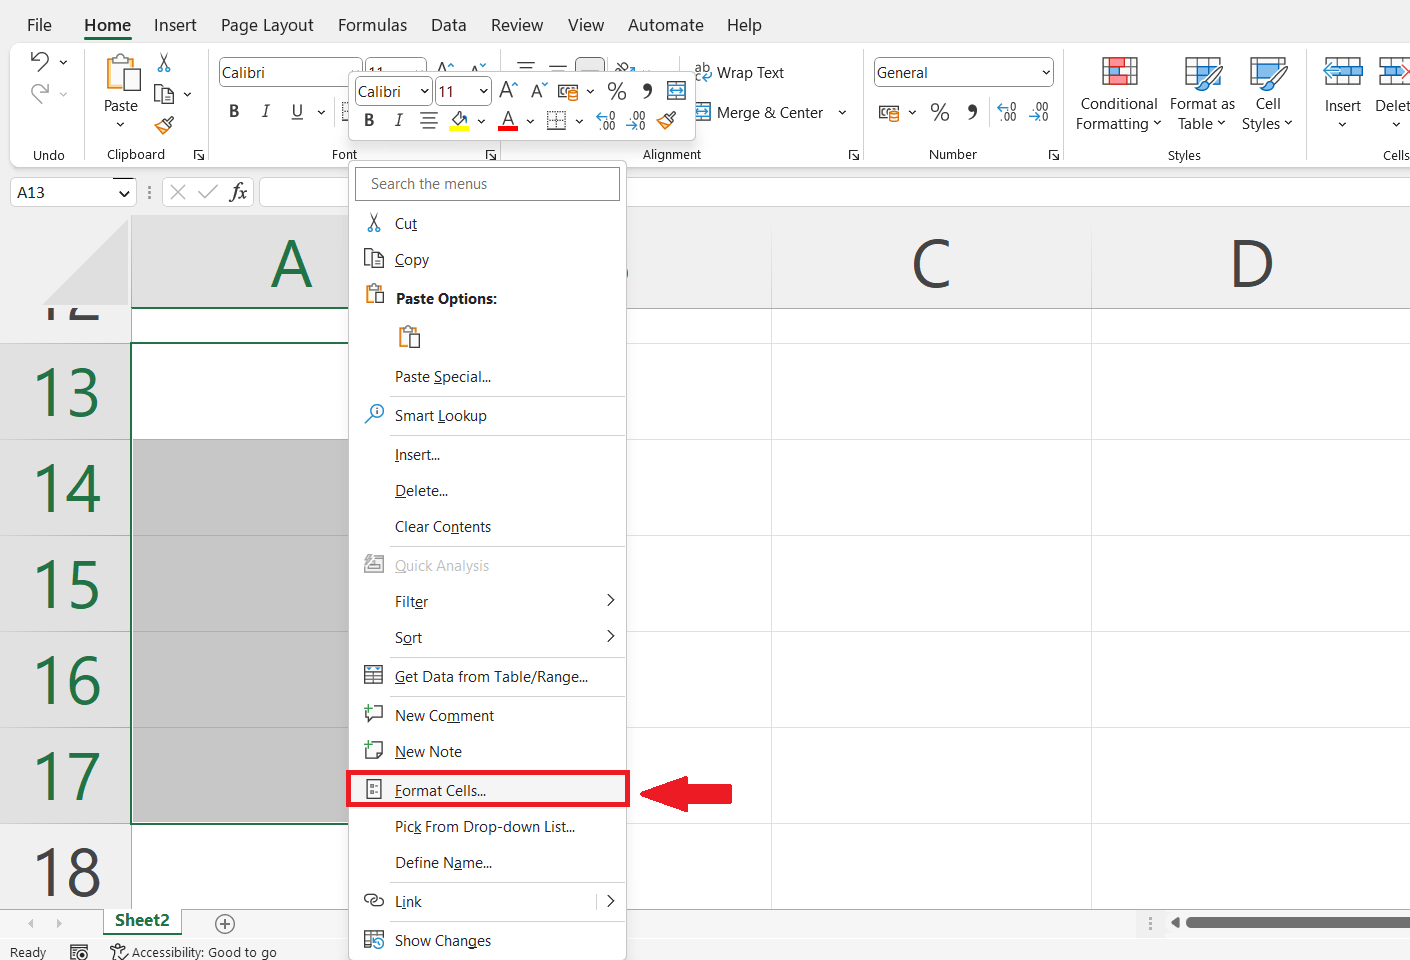This screenshot has height=960, width=1410.
Task: Toggle underline in the ribbon Font group
Action: coord(297,111)
